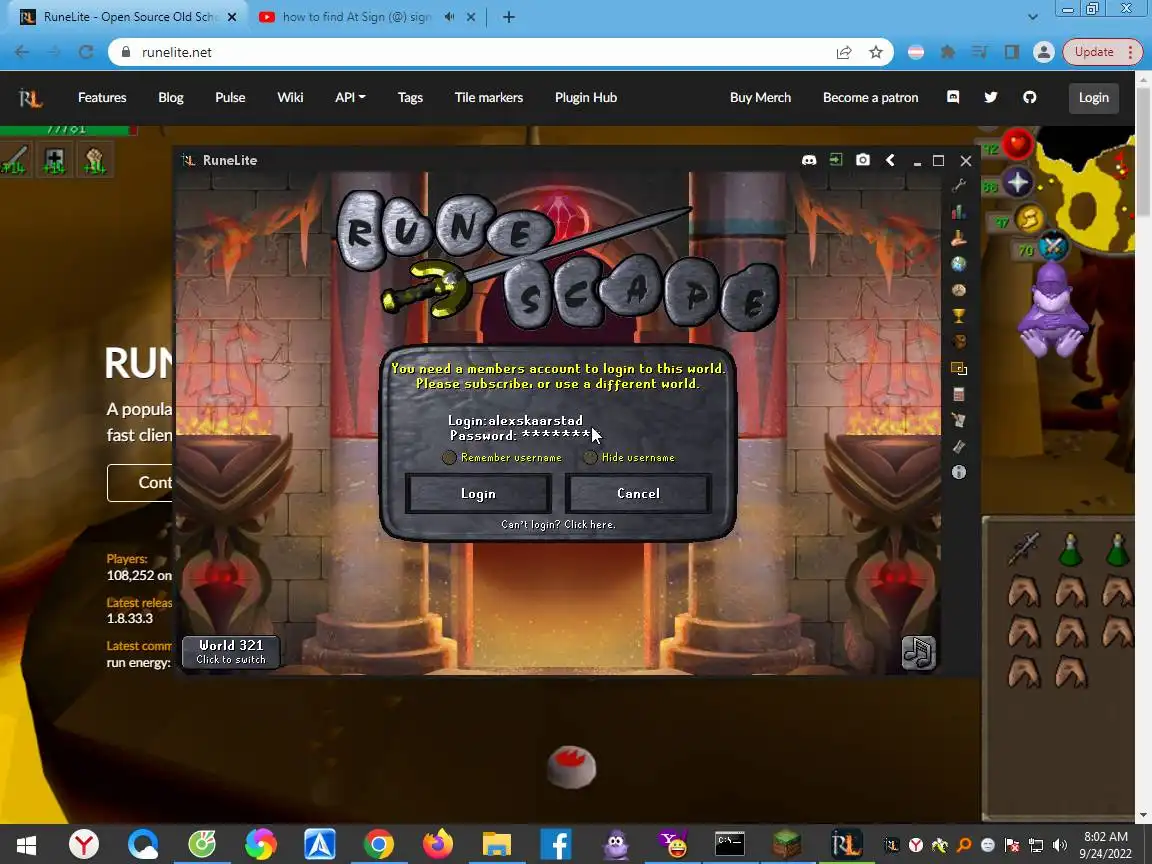The image size is (1152, 864).
Task: Bookmark page with star icon
Action: 875,52
